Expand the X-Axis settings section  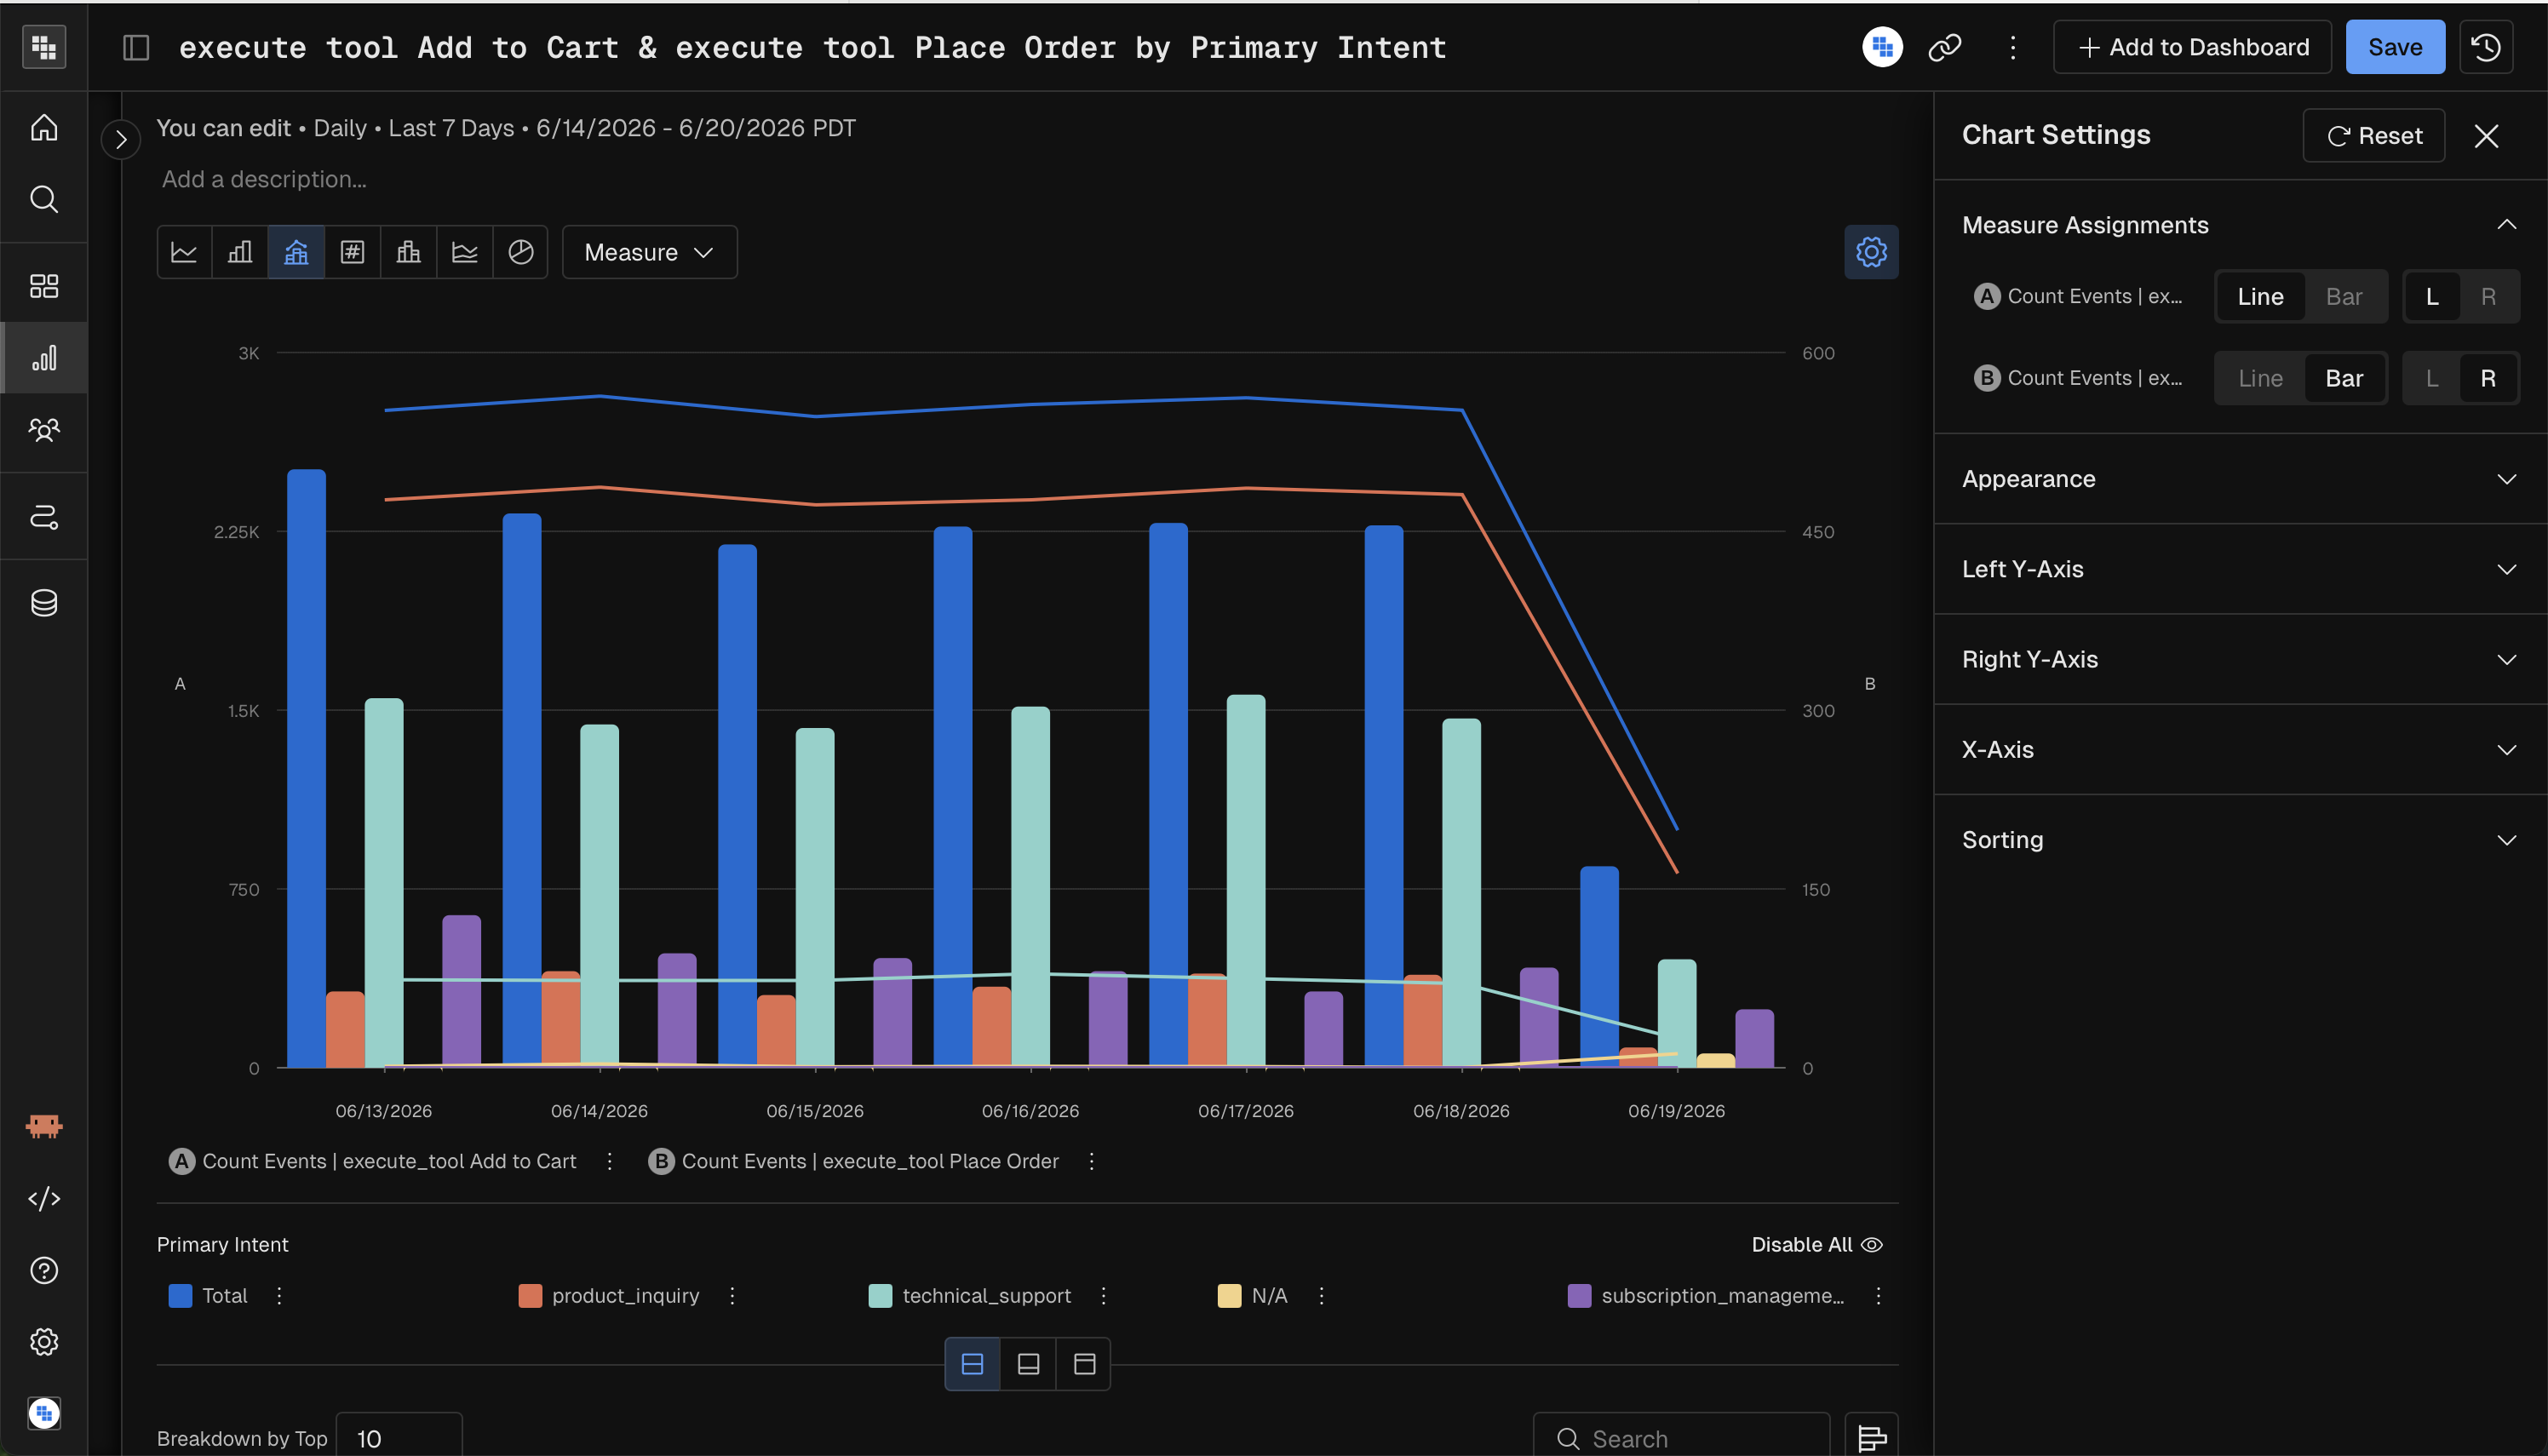[2240, 749]
